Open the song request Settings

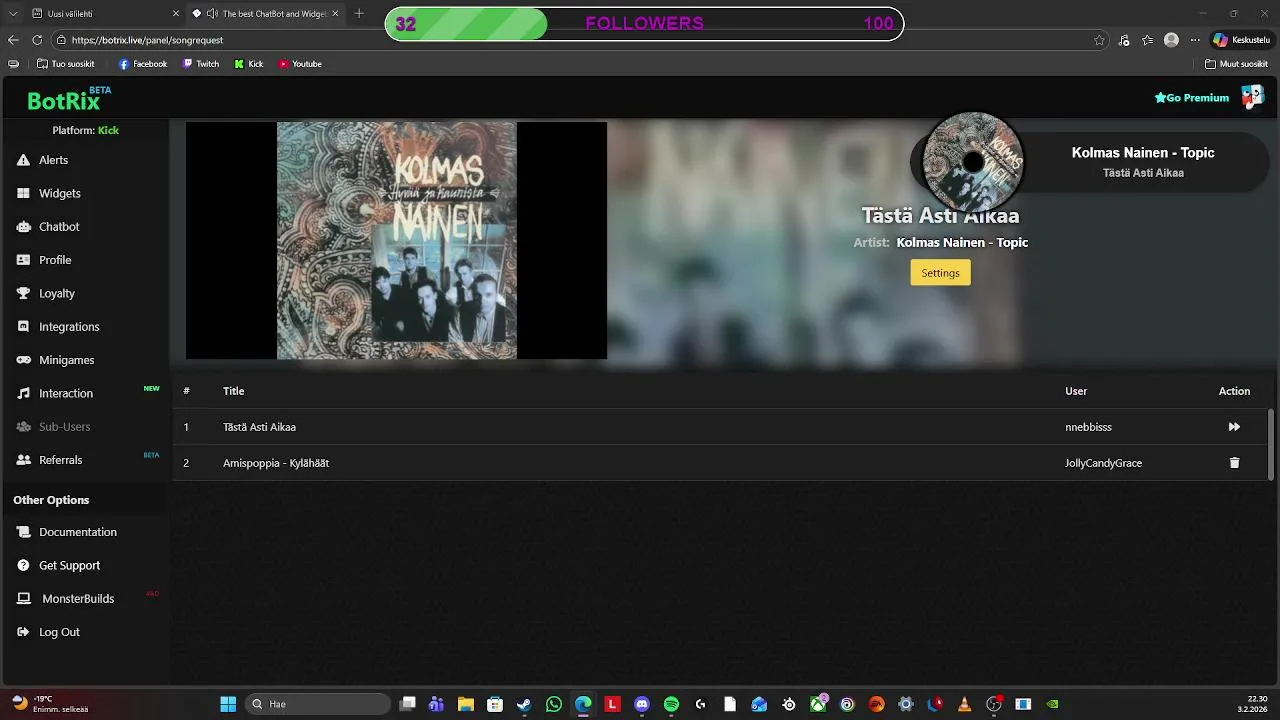pyautogui.click(x=940, y=273)
